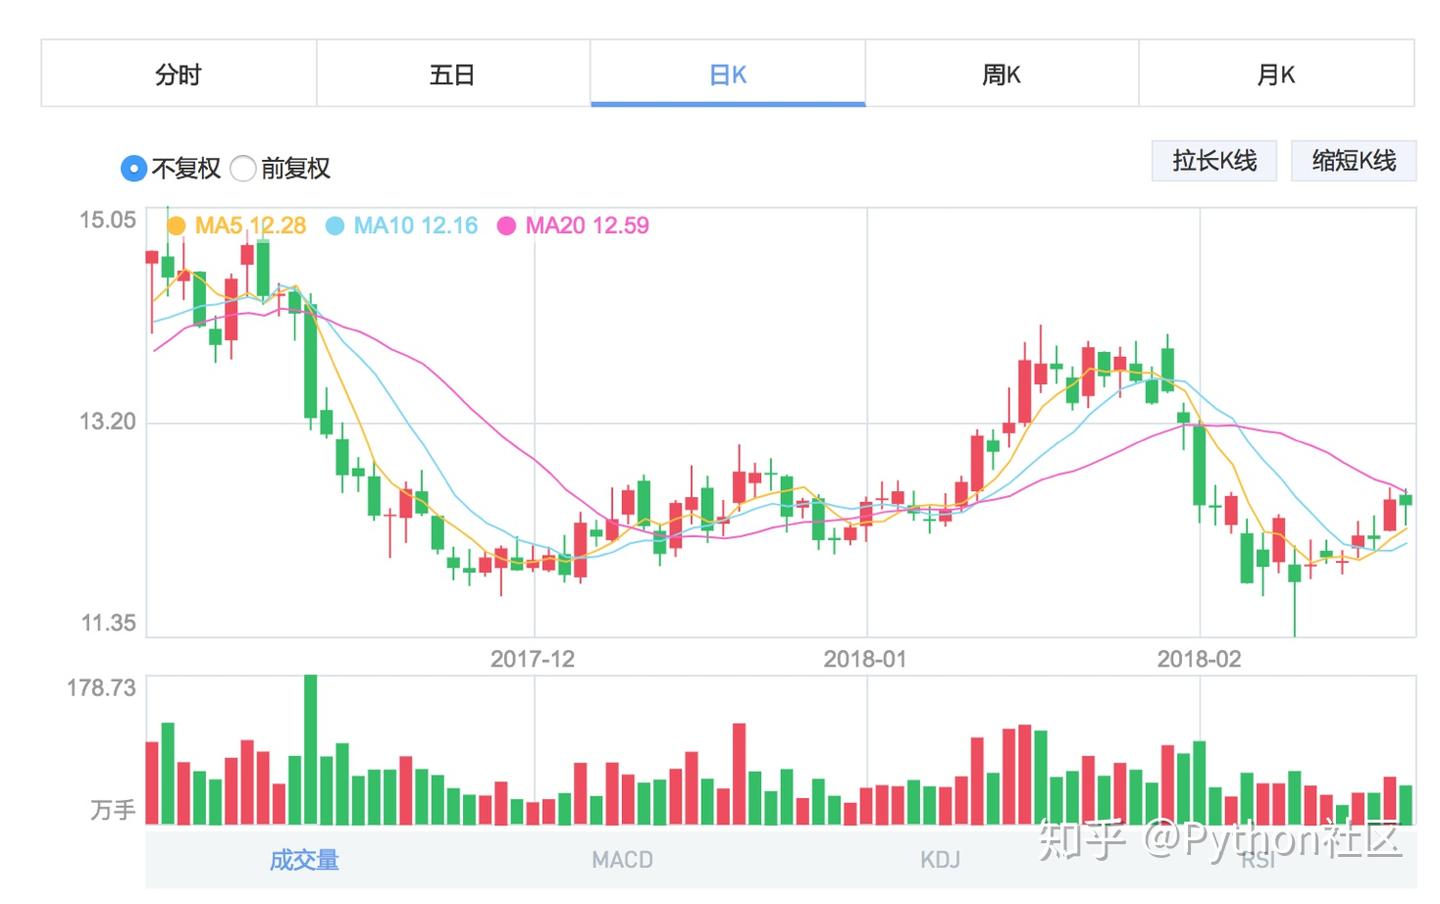Open the 周K weekly chart tab
Image resolution: width=1440 pixels, height=904 pixels.
[1001, 73]
